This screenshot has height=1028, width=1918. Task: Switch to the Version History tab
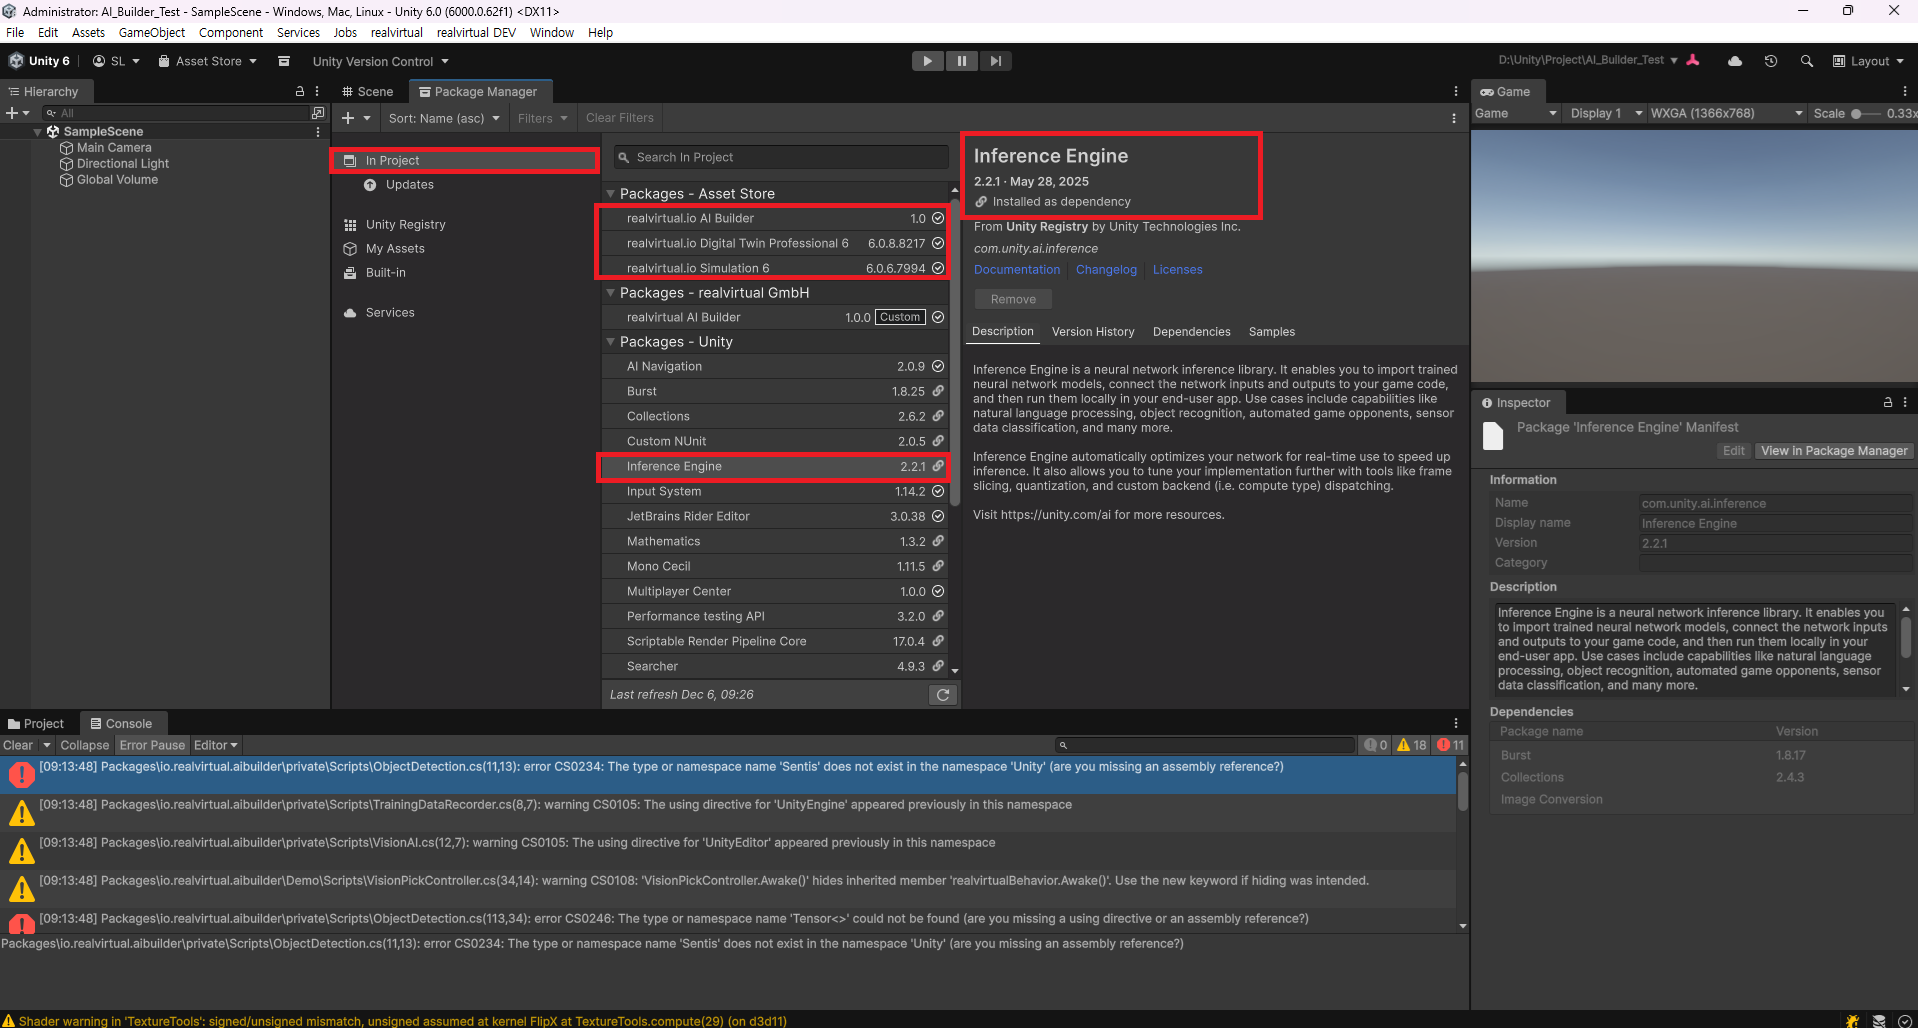click(x=1092, y=332)
